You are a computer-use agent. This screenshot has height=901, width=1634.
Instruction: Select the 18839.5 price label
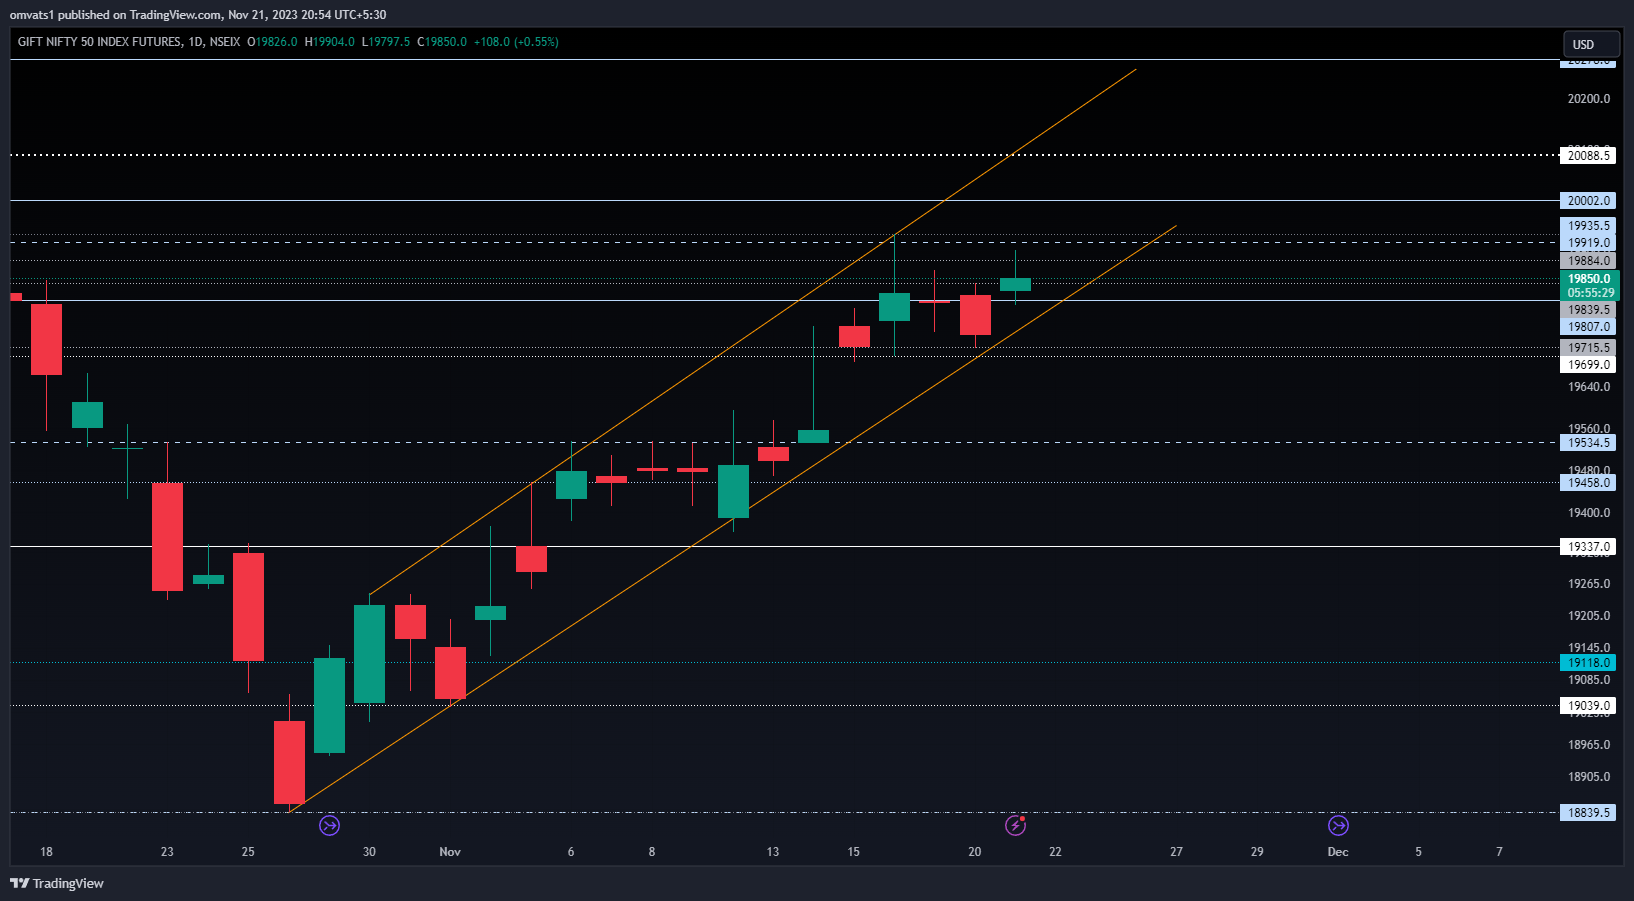1588,813
